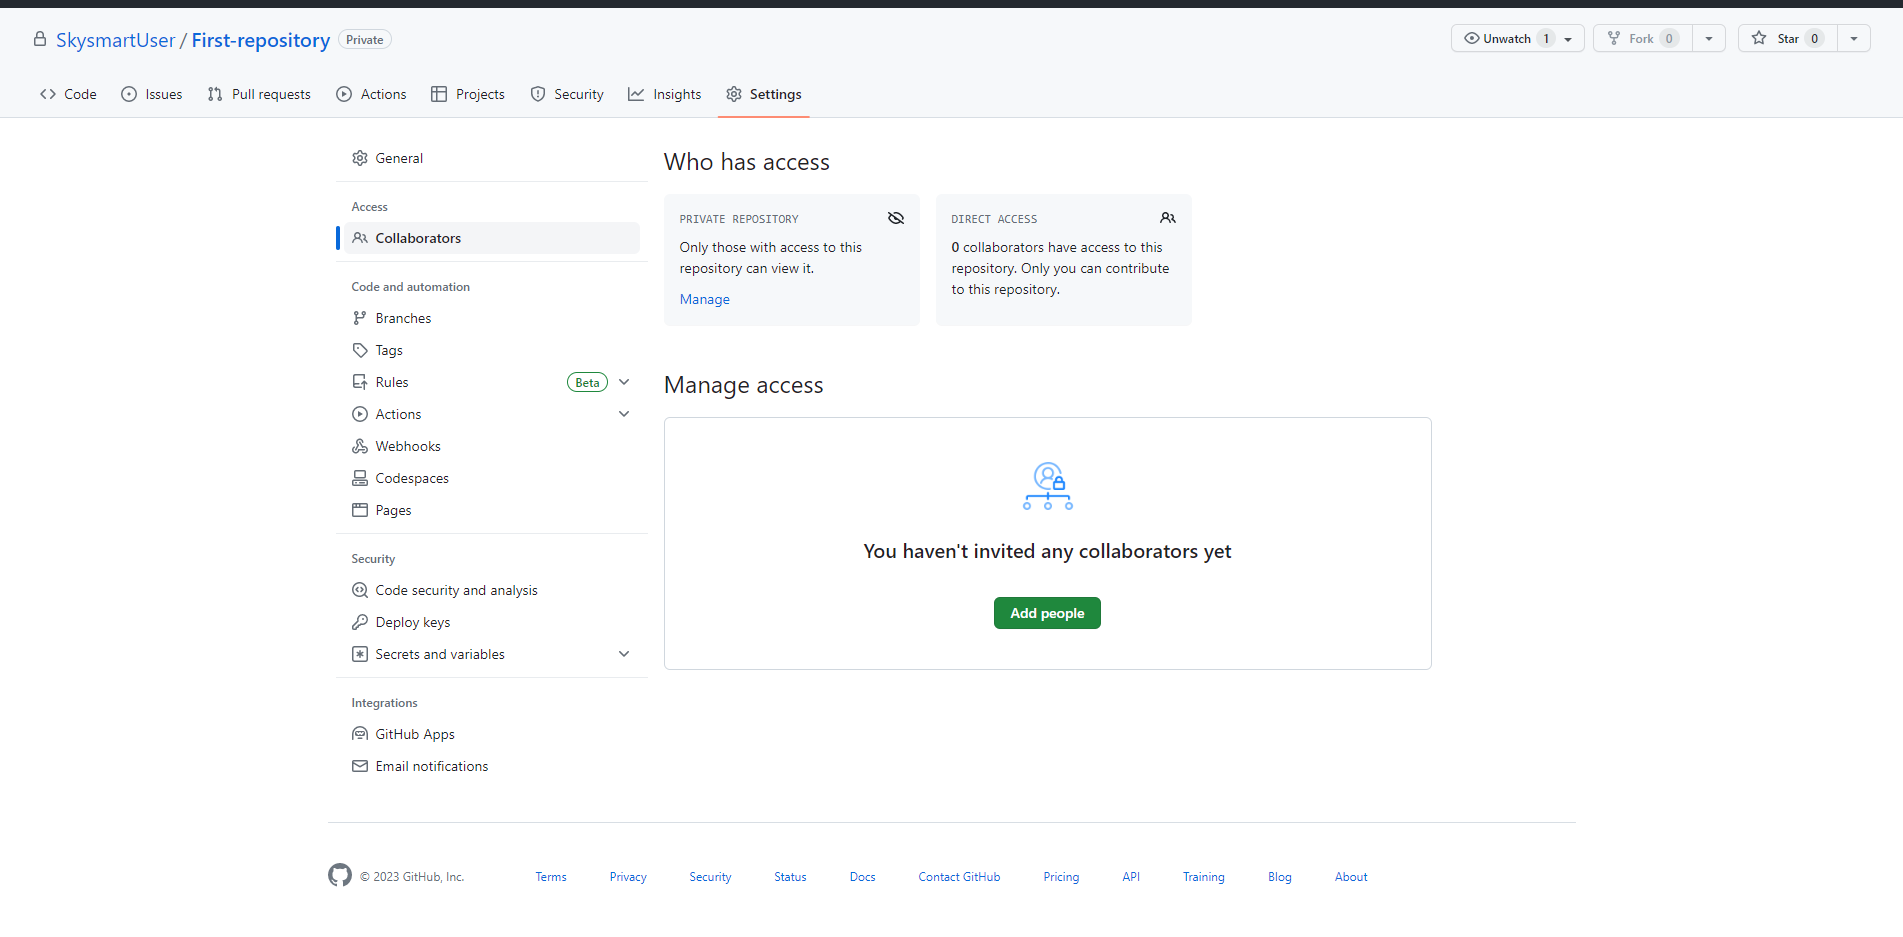The image size is (1903, 937).
Task: Click the collaborators illustration icon
Action: pos(1048,486)
